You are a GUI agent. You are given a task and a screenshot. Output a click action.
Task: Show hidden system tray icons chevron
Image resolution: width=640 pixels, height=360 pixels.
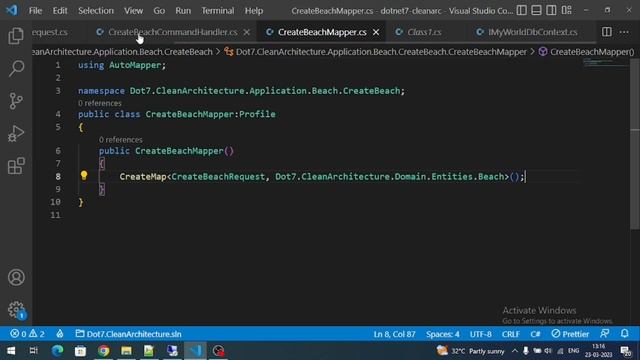[x=514, y=351]
